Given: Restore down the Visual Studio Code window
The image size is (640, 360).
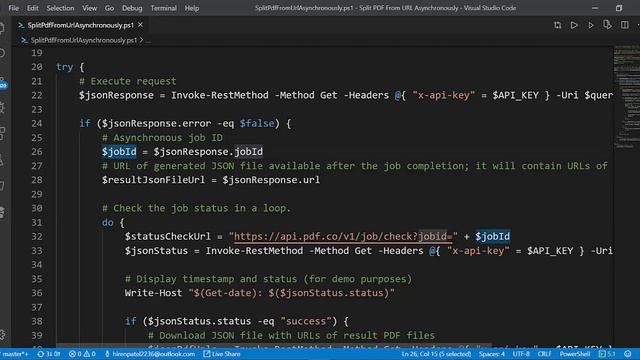Looking at the screenshot, I should click(619, 8).
